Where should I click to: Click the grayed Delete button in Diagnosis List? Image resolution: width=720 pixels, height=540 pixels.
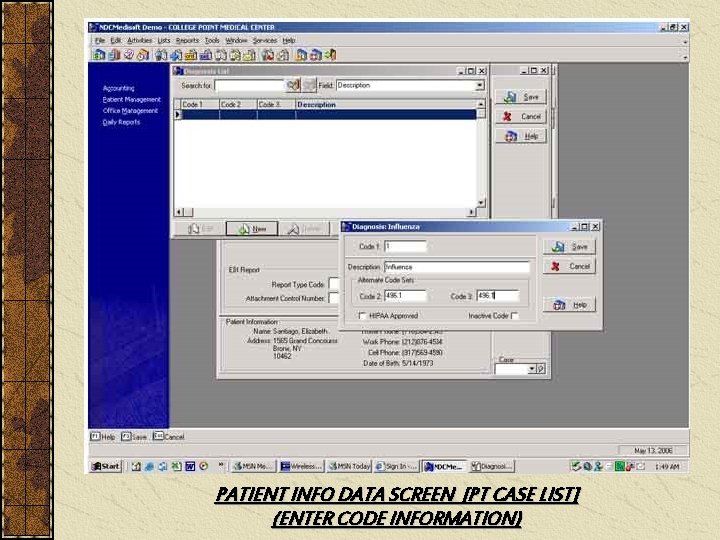304,229
